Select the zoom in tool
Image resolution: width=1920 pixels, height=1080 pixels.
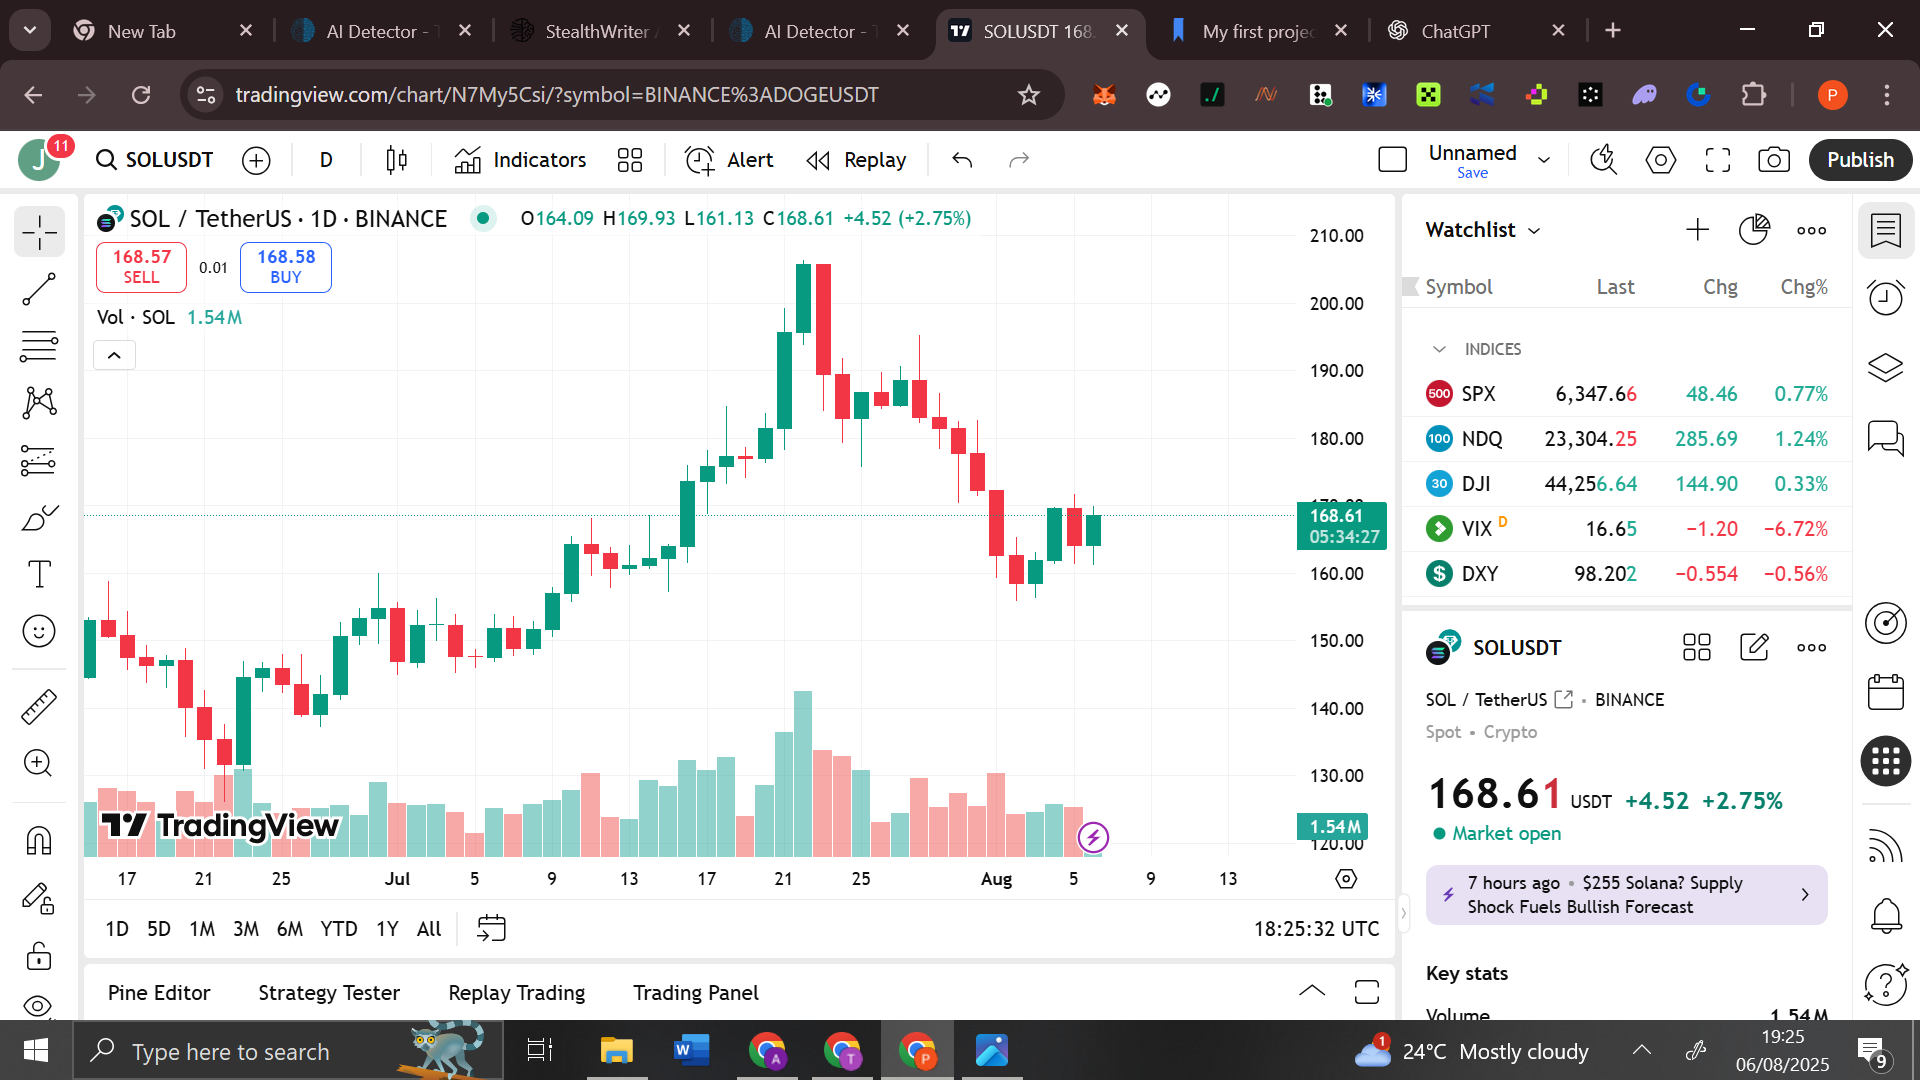39,763
